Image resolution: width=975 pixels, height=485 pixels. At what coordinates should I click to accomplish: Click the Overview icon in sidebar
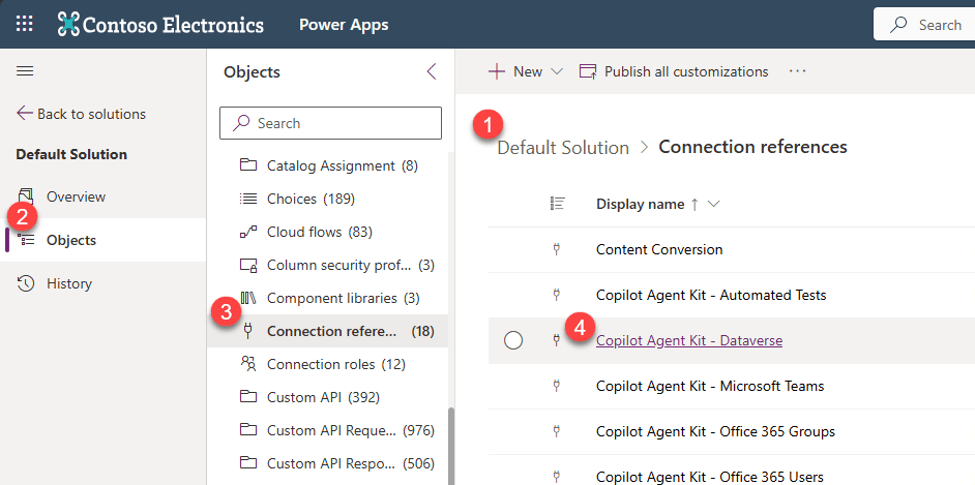[25, 196]
